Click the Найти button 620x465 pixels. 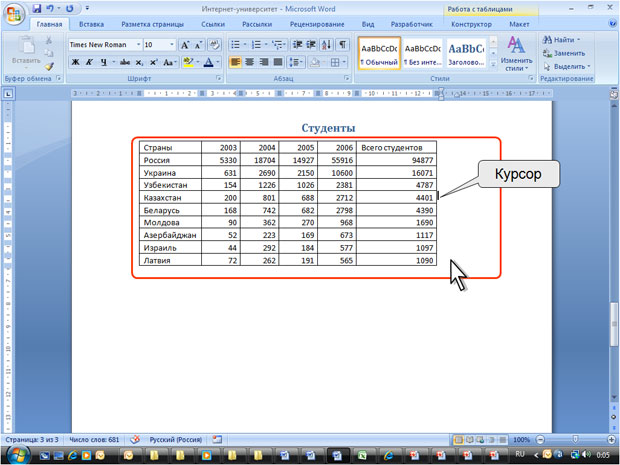coord(562,40)
